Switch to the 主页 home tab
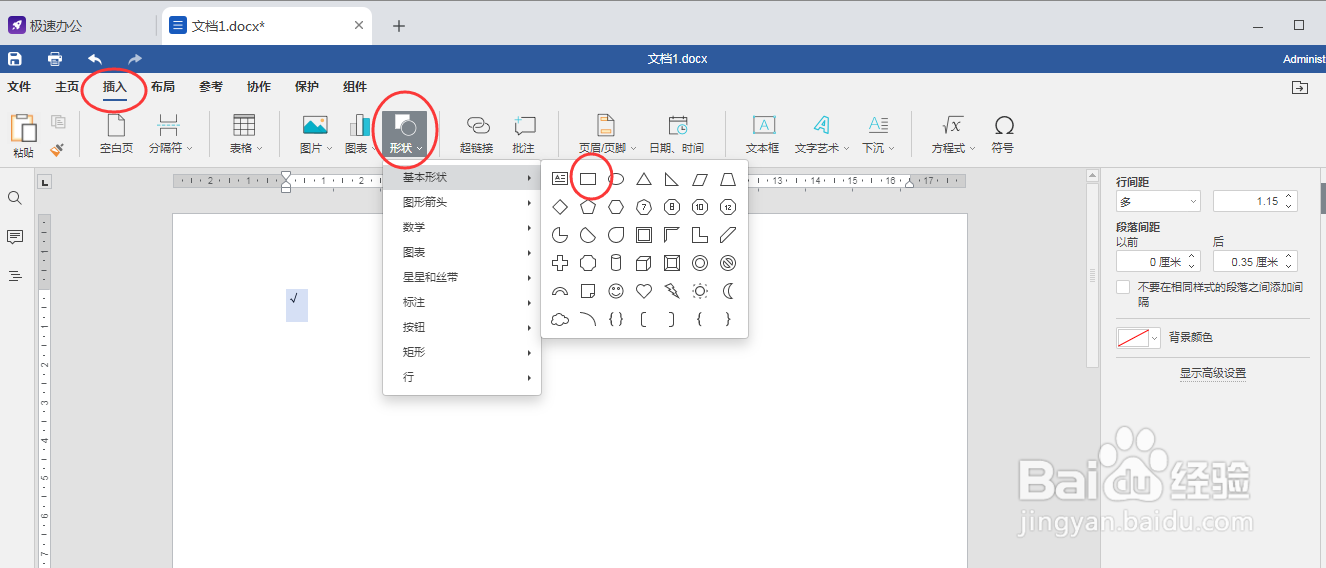 point(67,87)
